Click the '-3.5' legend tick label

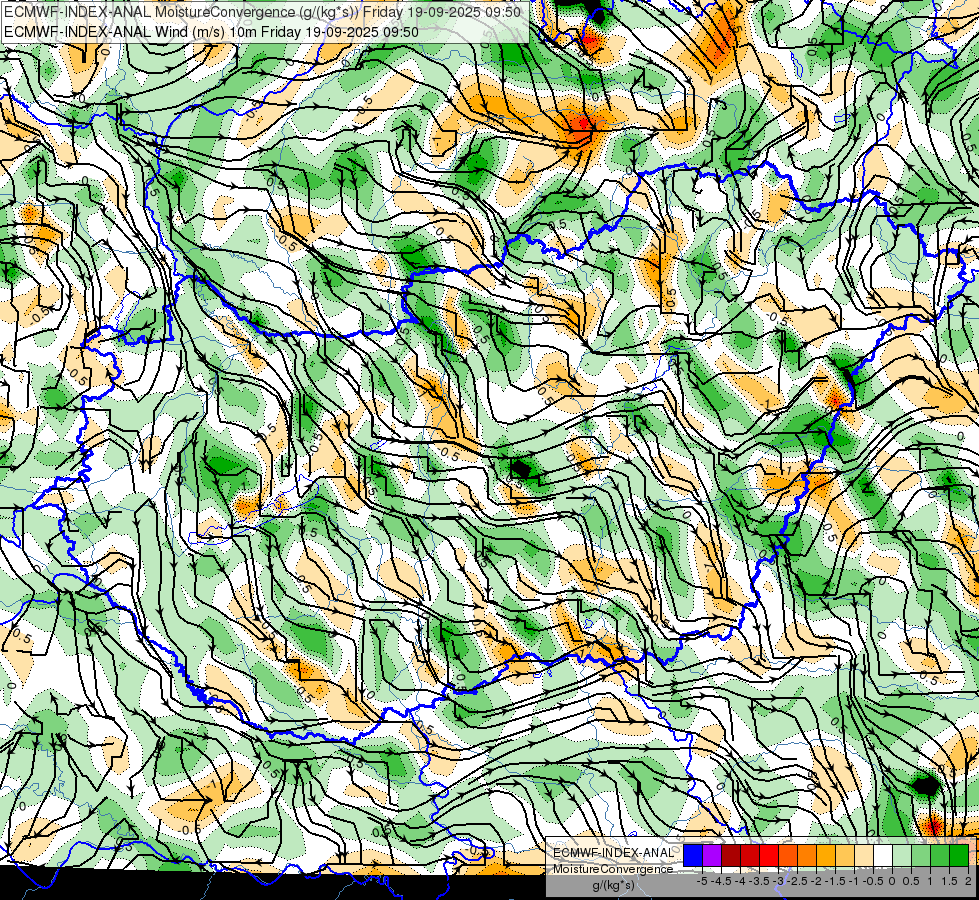[759, 881]
